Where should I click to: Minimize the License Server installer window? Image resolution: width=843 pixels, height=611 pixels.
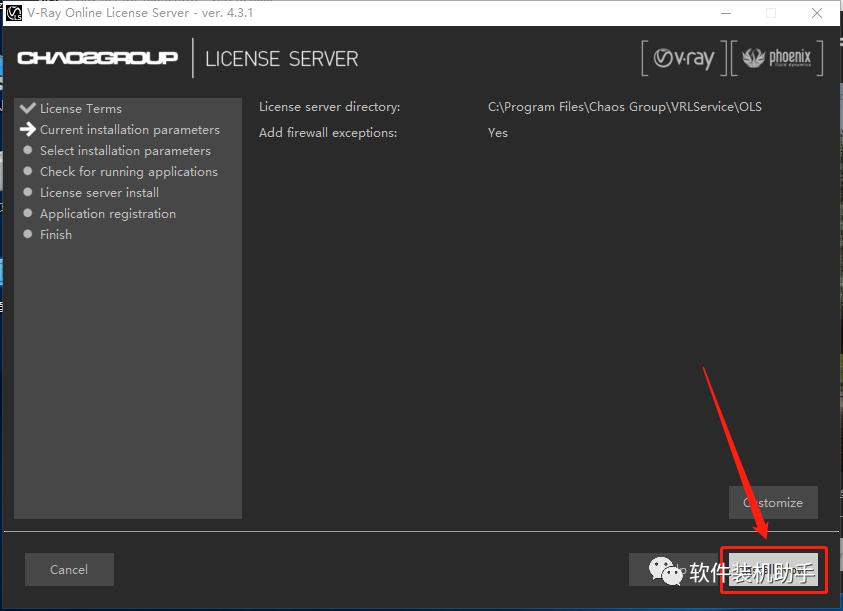[x=726, y=13]
